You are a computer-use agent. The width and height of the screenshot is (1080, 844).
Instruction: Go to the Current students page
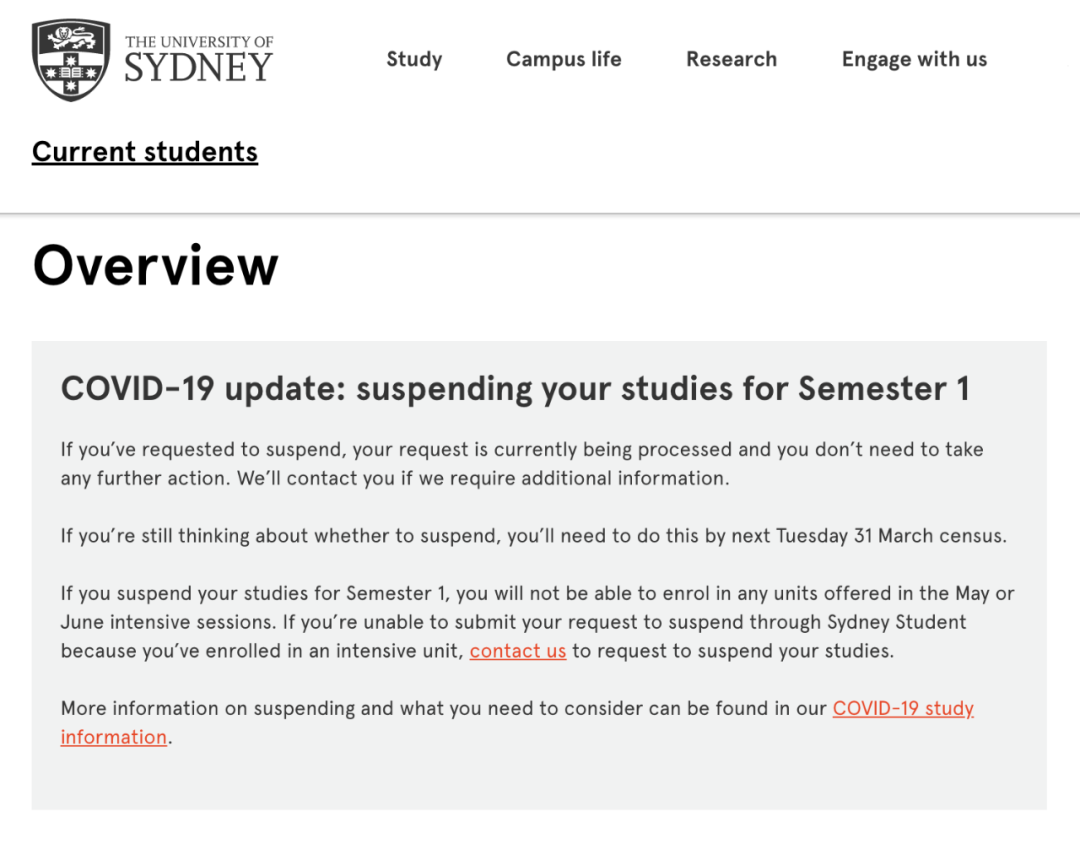click(x=145, y=152)
